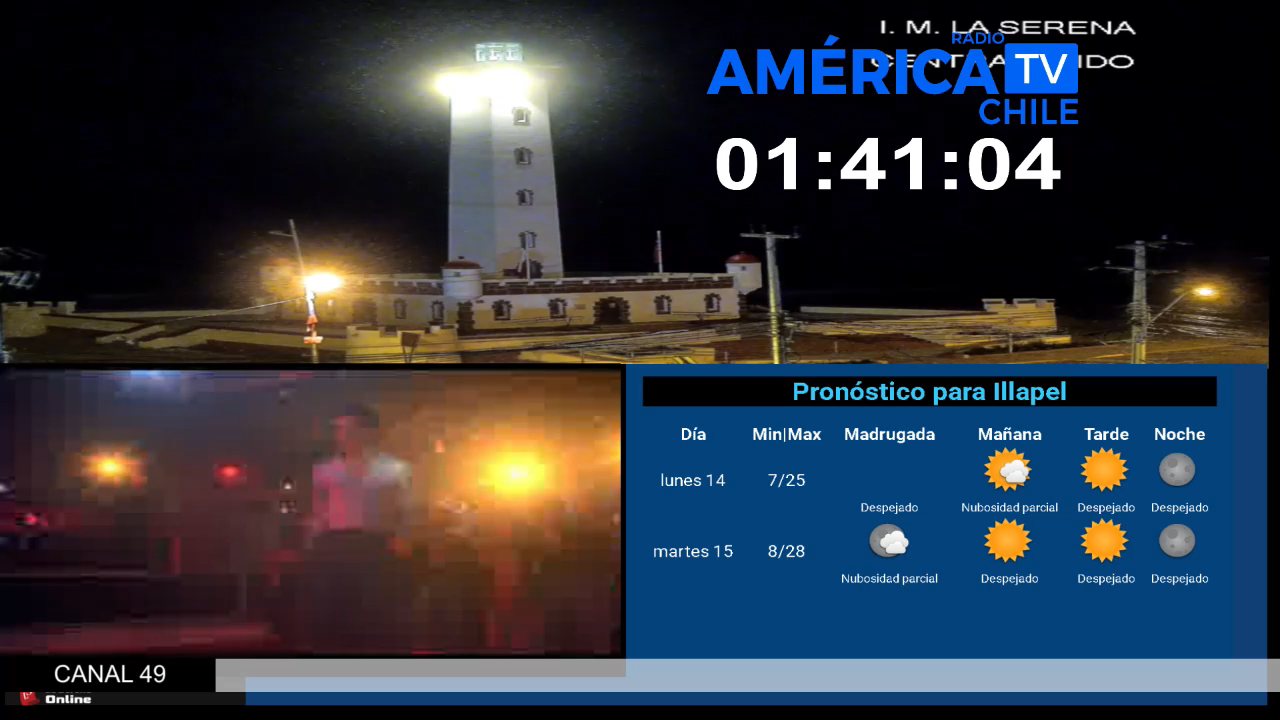The width and height of the screenshot is (1280, 720).
Task: Click martes night moon icon
Action: pyautogui.click(x=1177, y=541)
